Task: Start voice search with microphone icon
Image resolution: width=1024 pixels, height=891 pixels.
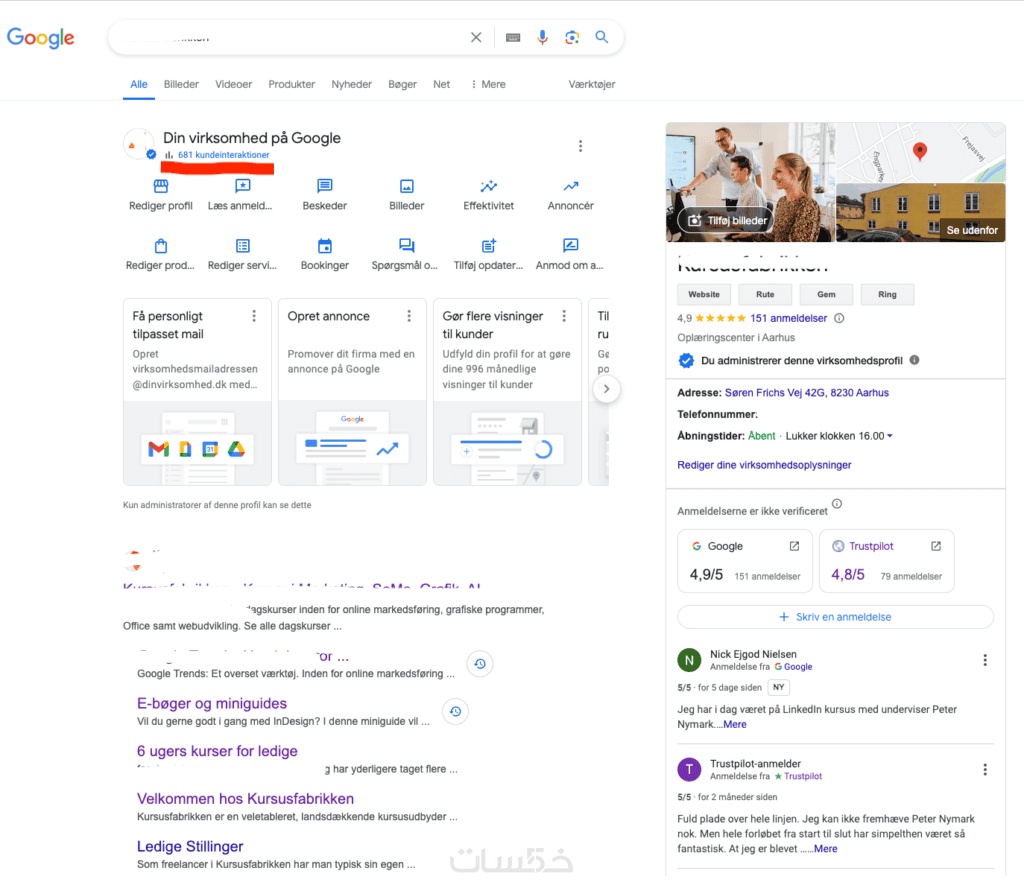Action: click(542, 37)
